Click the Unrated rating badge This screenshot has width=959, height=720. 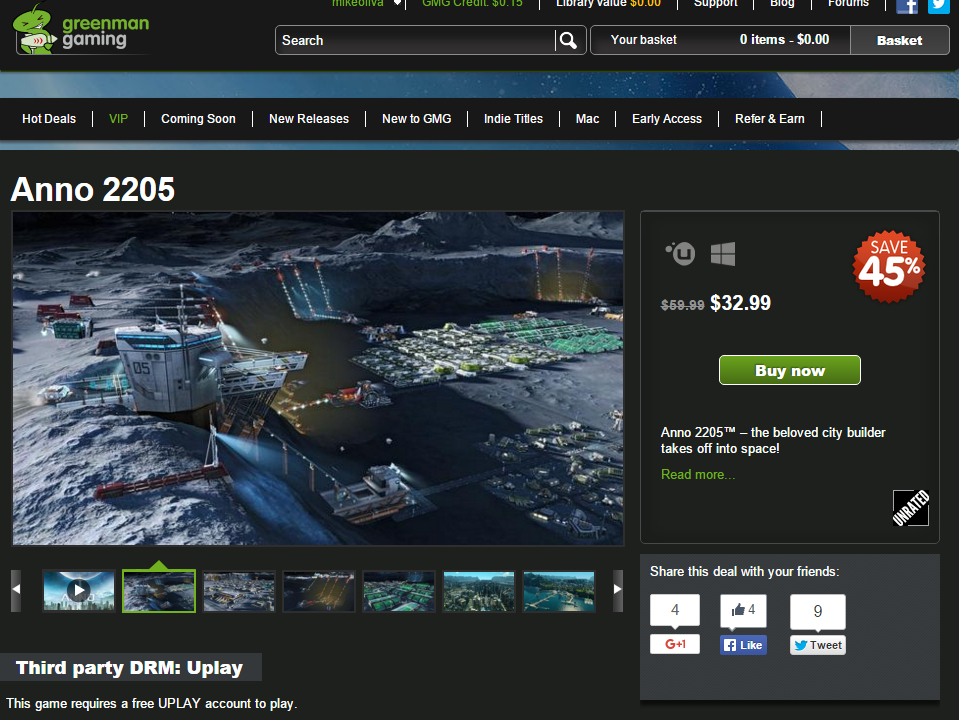pyautogui.click(x=911, y=508)
